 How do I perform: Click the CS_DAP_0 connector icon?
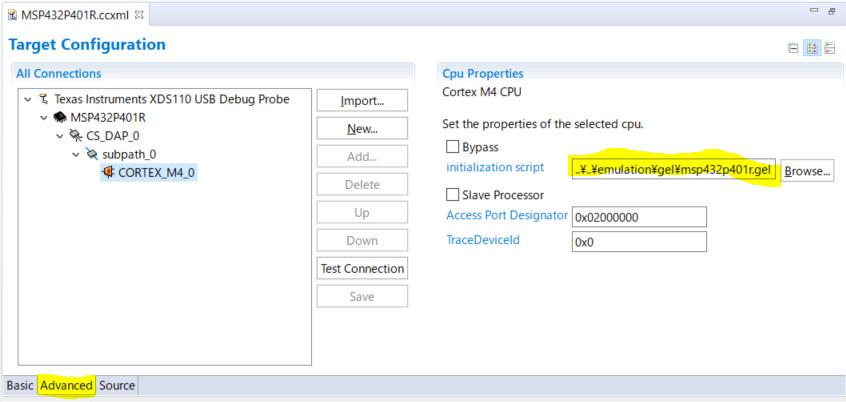pyautogui.click(x=76, y=136)
